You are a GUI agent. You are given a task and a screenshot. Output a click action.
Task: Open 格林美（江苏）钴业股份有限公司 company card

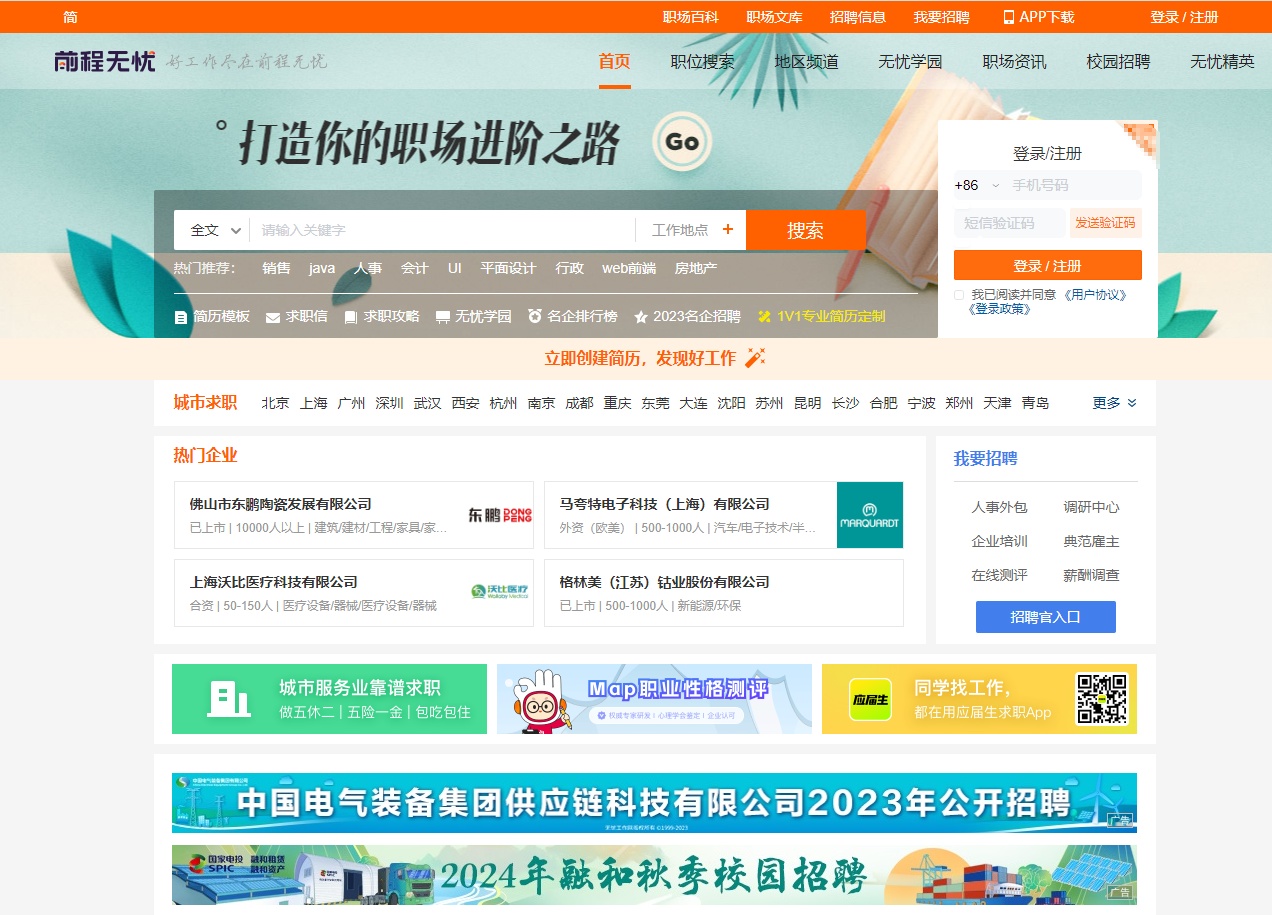(x=724, y=593)
